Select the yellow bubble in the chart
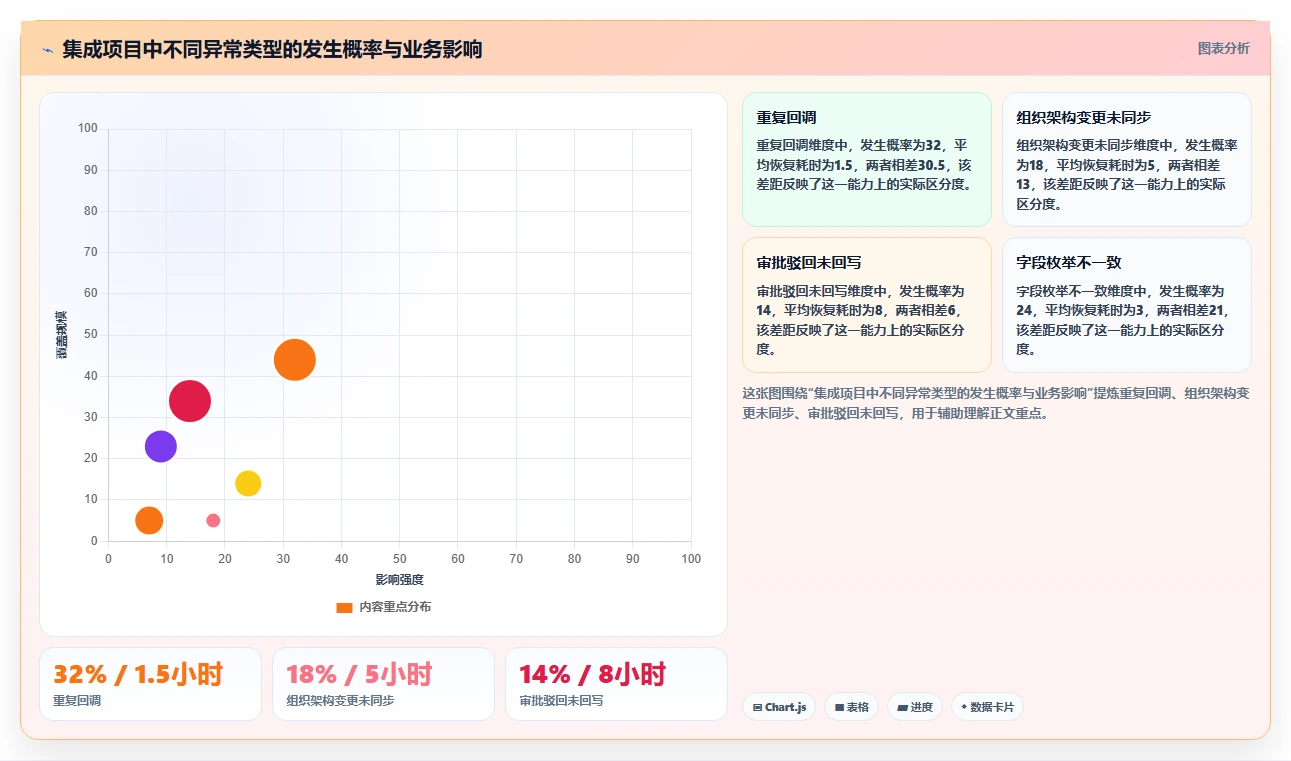 pyautogui.click(x=248, y=483)
